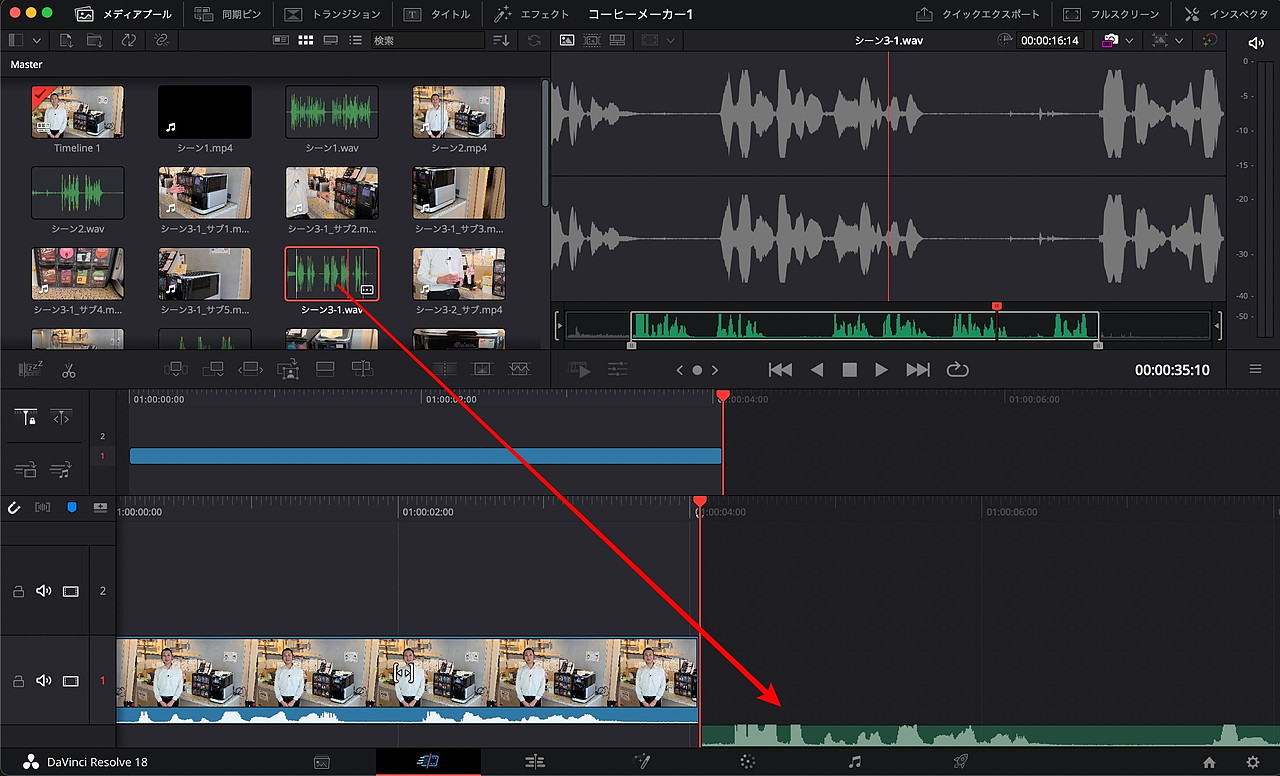This screenshot has height=776, width=1280.
Task: Select Timeline 1 thumbnail
Action: (x=78, y=111)
